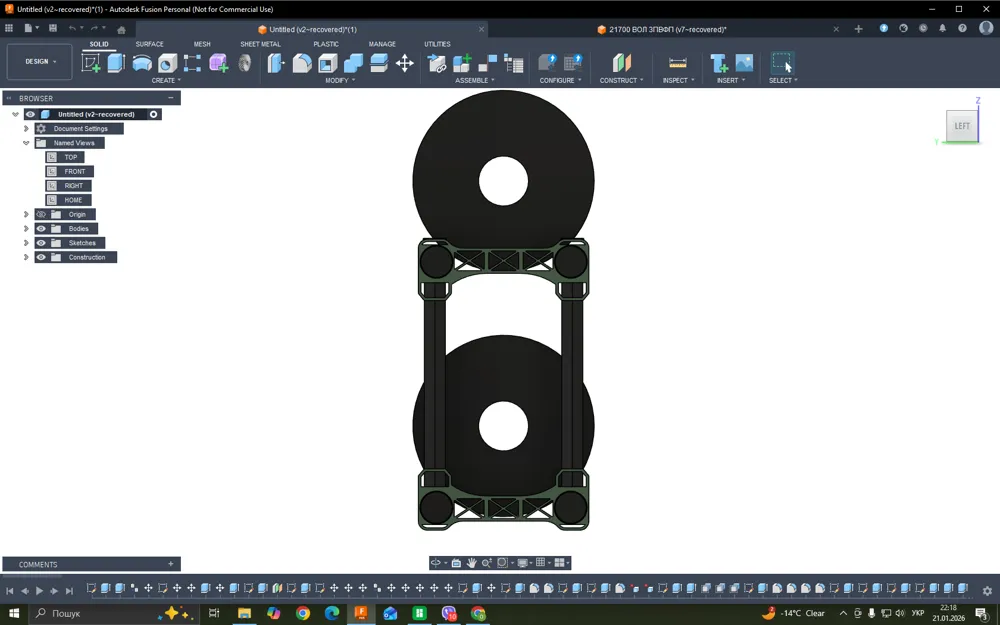Open the ASSEMBLE dropdown menu
1000x625 pixels.
[474, 80]
